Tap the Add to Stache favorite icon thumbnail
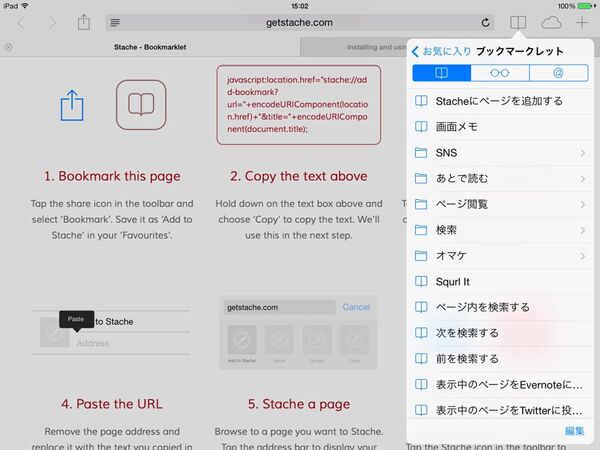 [x=242, y=340]
